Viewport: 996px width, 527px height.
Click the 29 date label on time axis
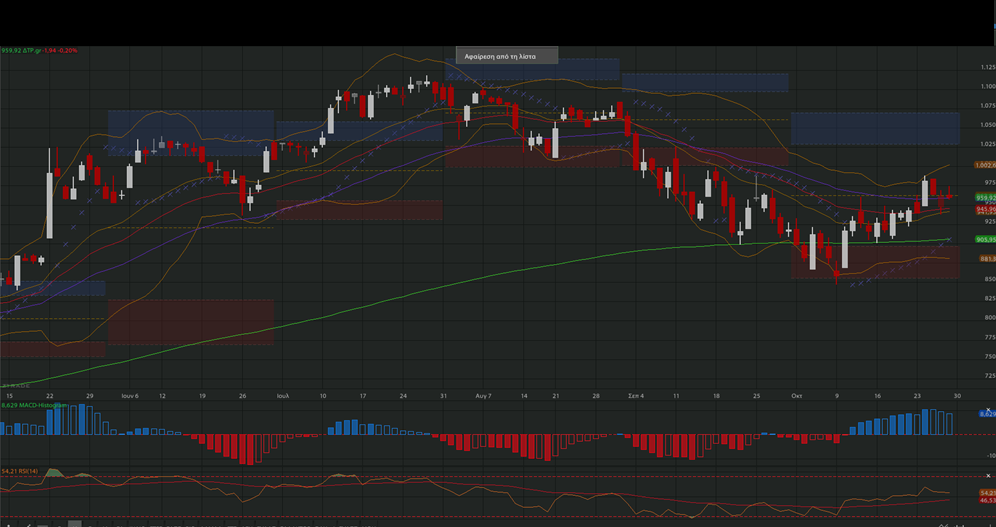click(90, 396)
